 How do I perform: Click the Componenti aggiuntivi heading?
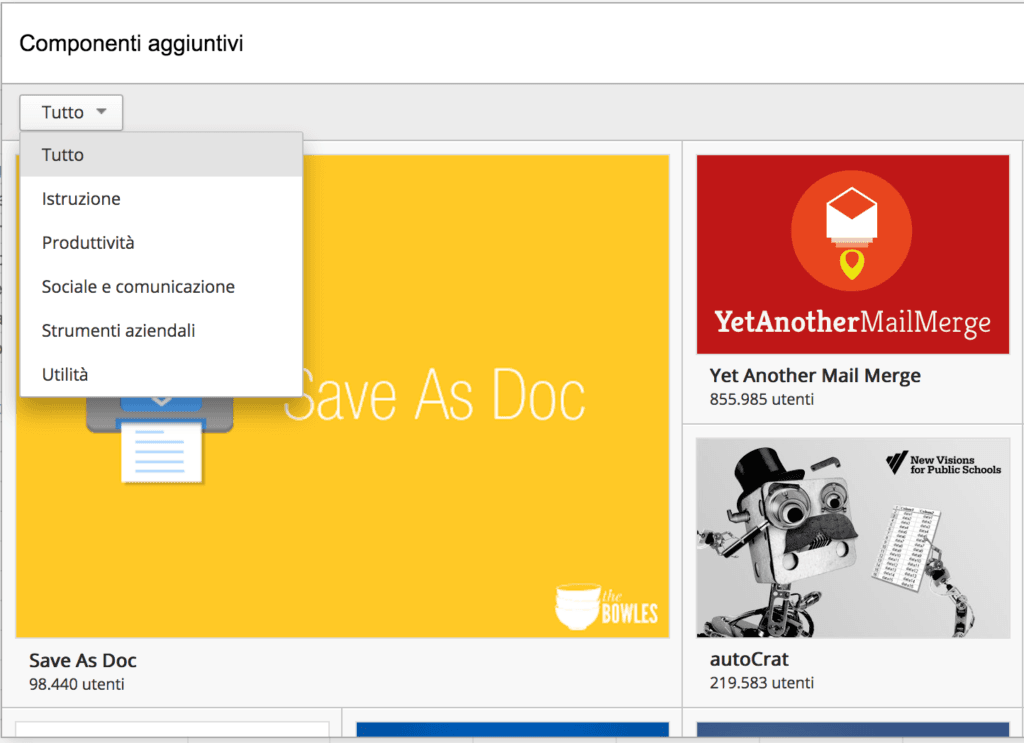(131, 44)
